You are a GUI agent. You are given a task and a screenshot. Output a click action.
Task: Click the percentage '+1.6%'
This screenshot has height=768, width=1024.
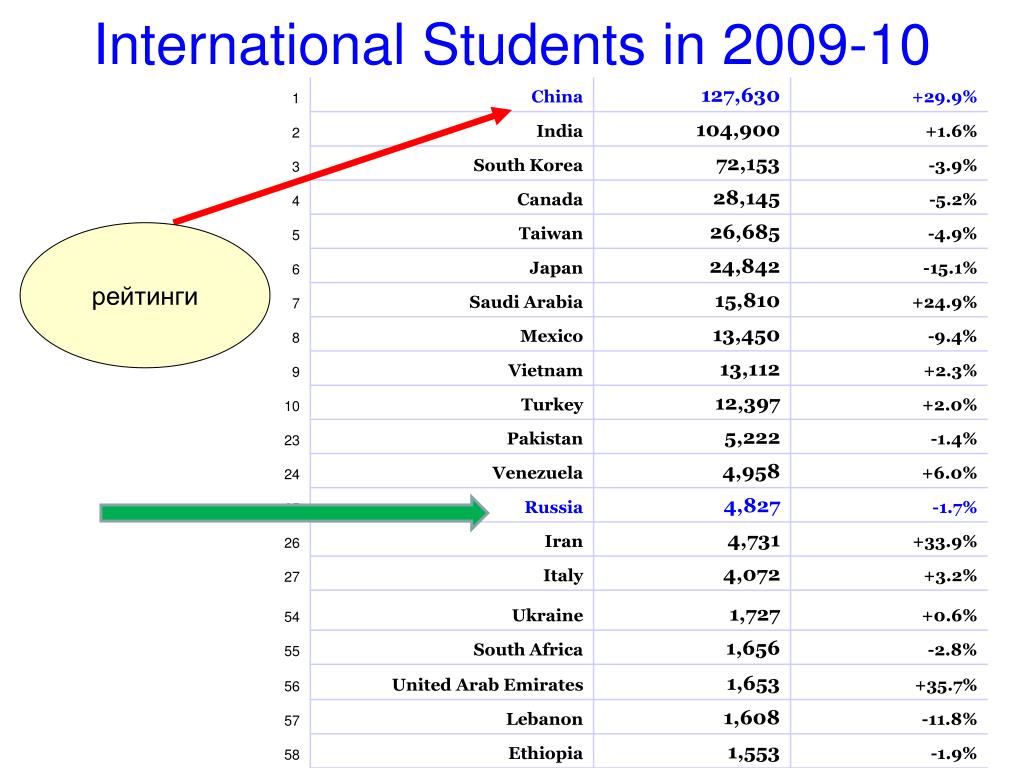pyautogui.click(x=951, y=132)
